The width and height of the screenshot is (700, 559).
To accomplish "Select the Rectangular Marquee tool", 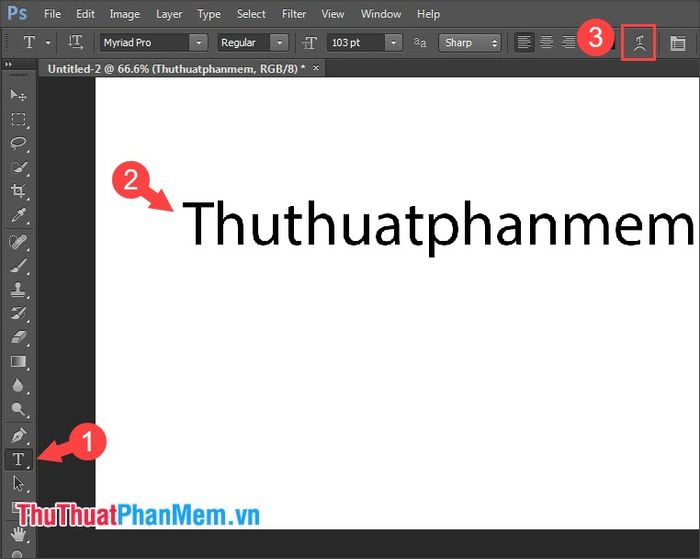I will pos(18,120).
